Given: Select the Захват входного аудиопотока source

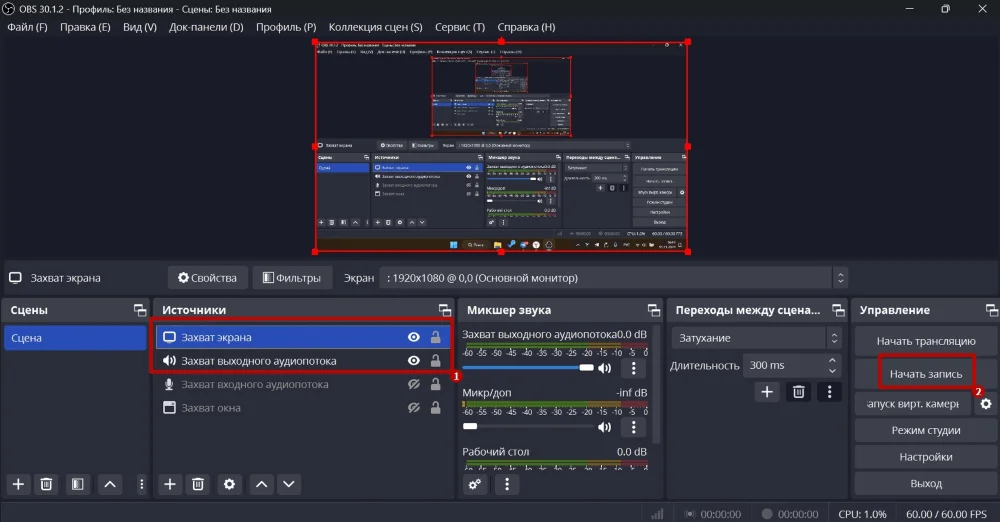Looking at the screenshot, I should pyautogui.click(x=254, y=385).
